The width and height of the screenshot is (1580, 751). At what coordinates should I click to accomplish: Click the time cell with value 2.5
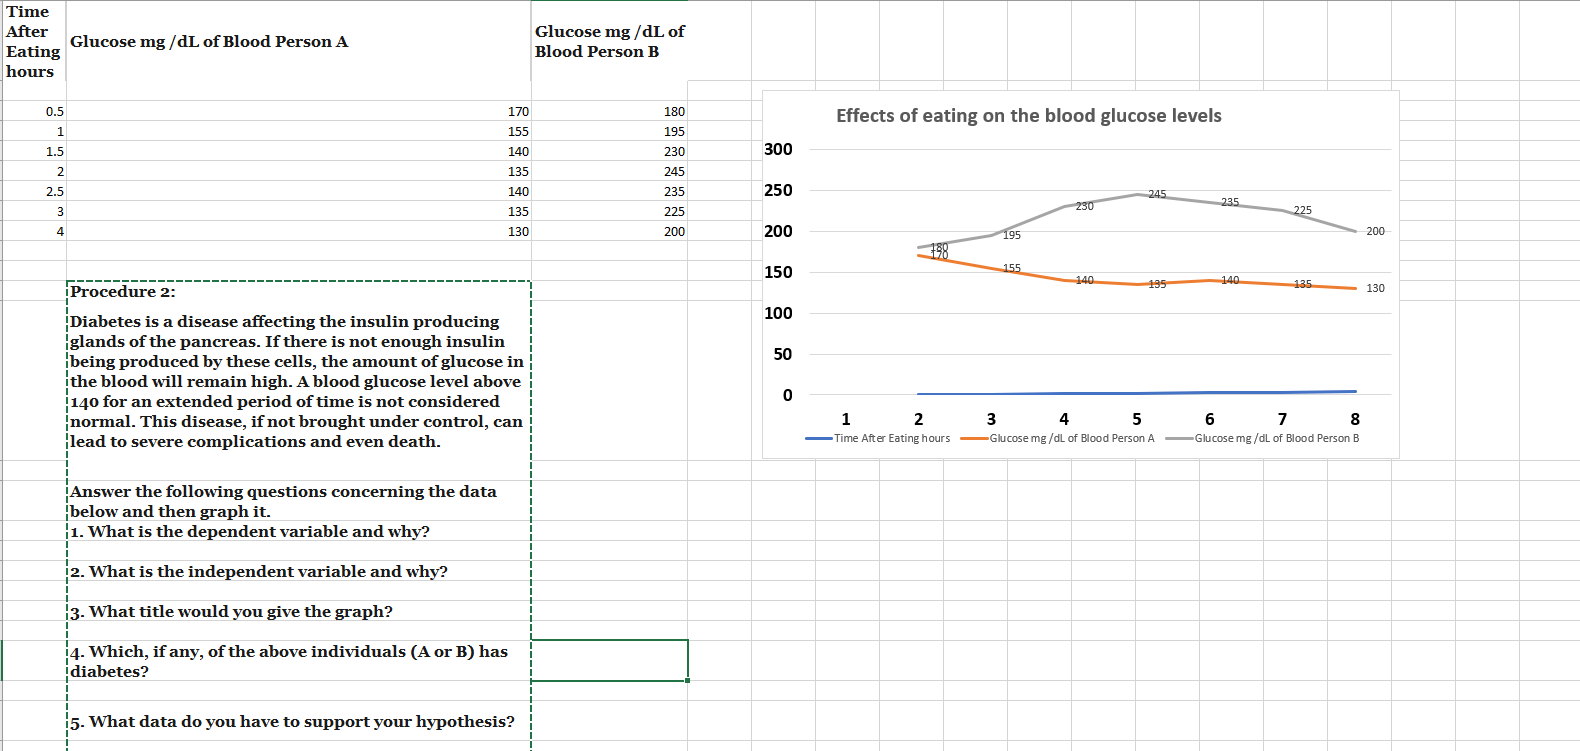(33, 191)
